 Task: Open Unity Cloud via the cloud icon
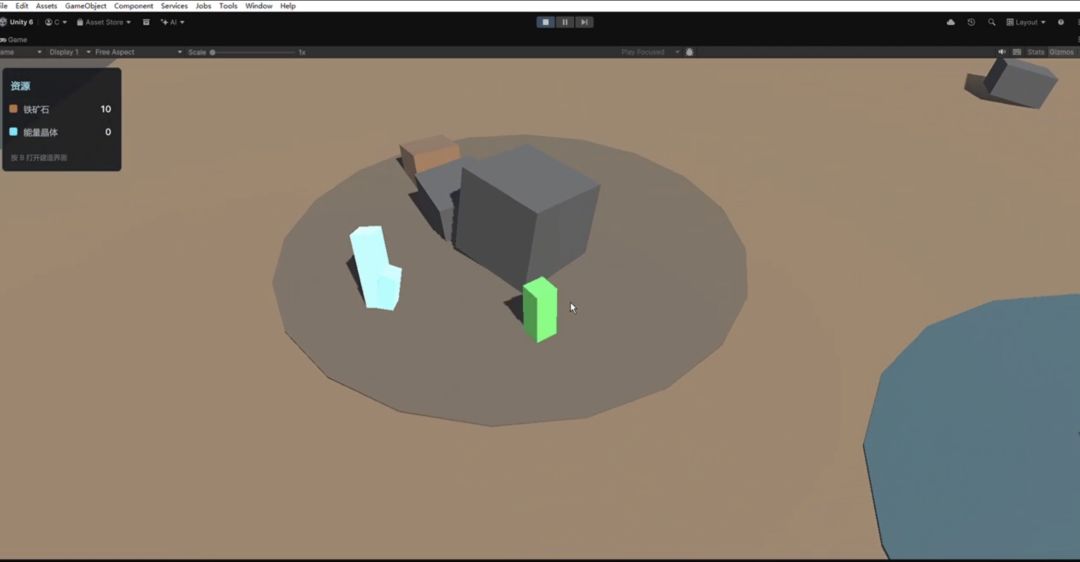(x=951, y=22)
